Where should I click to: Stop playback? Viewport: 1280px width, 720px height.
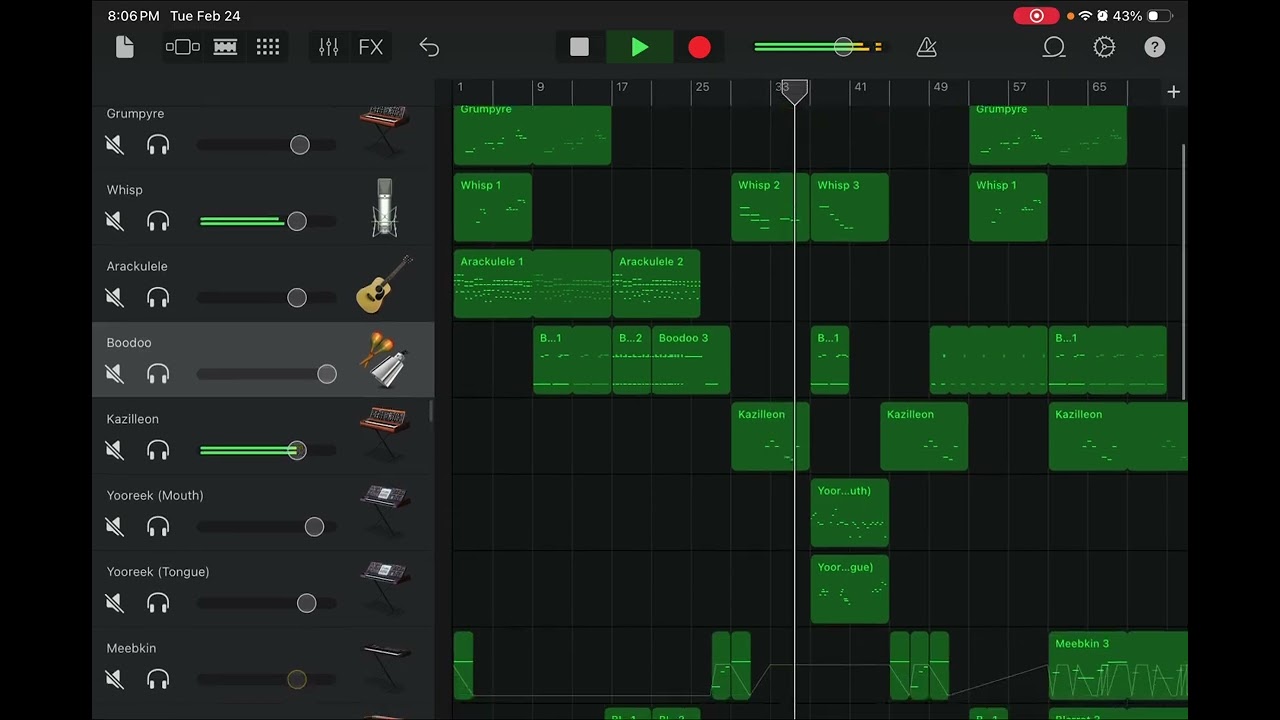click(x=579, y=47)
